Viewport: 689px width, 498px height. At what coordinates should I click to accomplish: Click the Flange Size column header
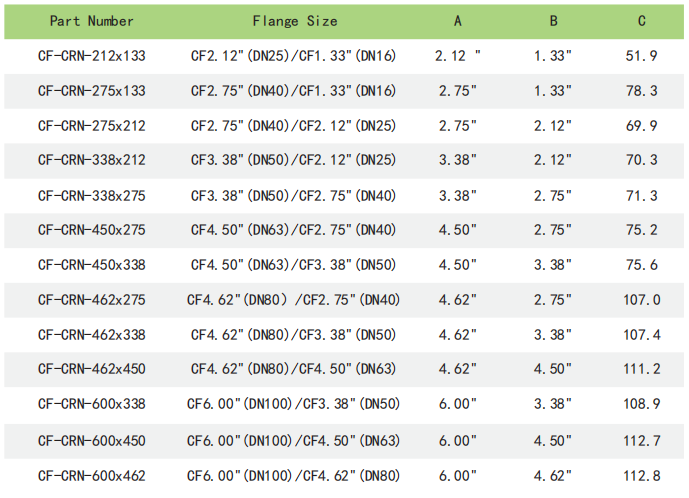coord(294,21)
